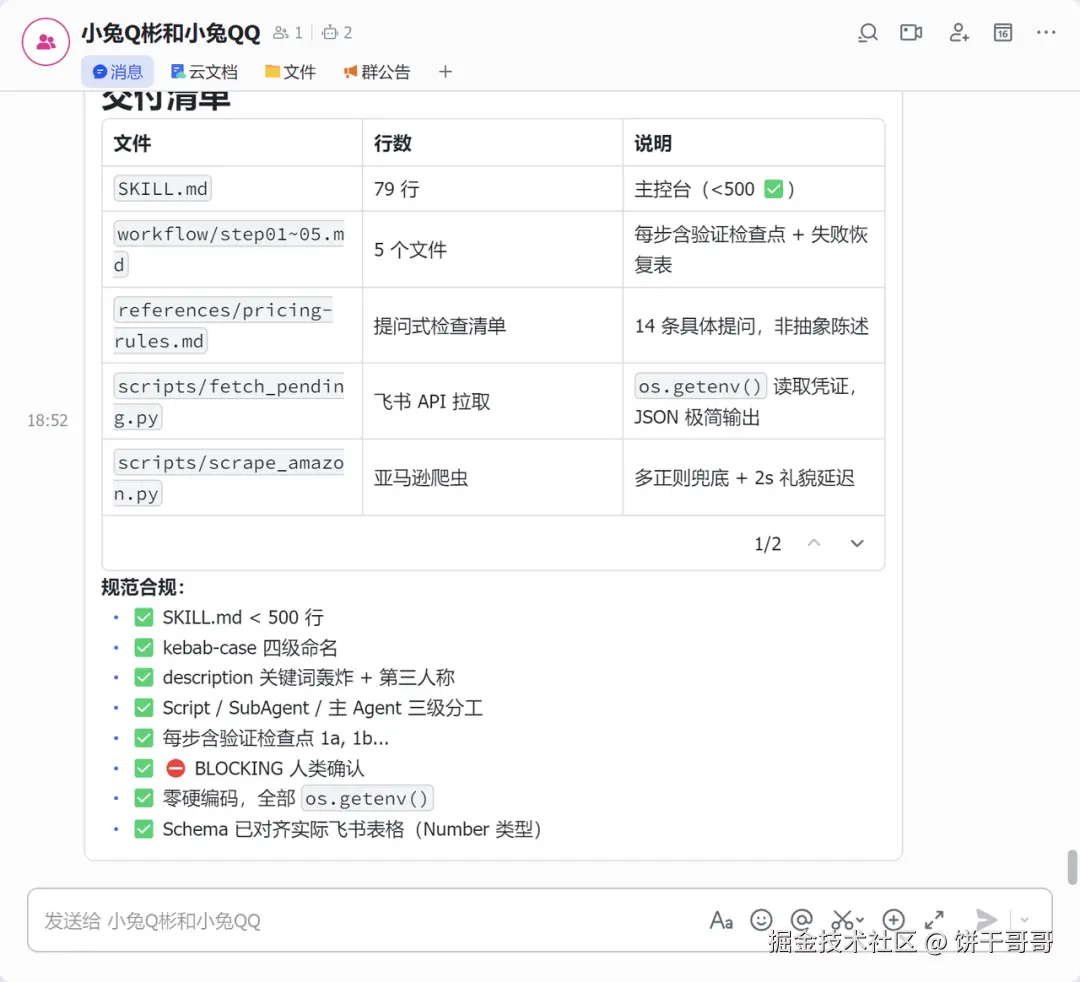Click Script / SubAgent 三级分工 item
The image size is (1080, 982).
(x=322, y=708)
